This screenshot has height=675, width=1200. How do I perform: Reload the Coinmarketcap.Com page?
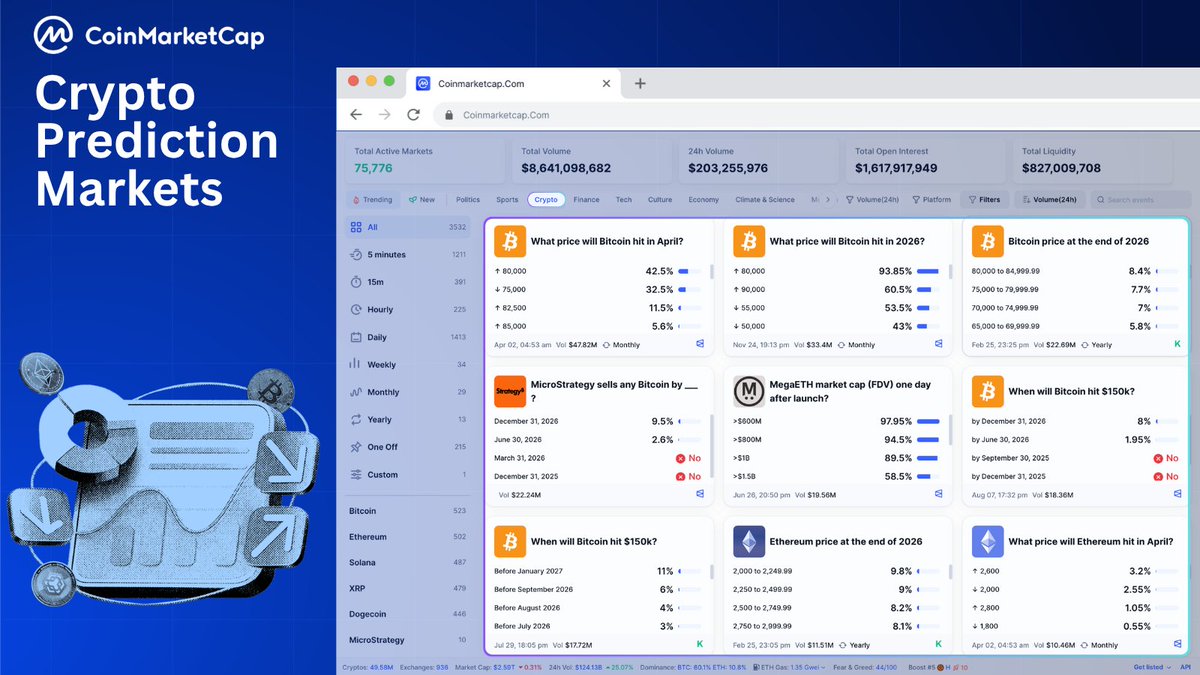(x=413, y=115)
